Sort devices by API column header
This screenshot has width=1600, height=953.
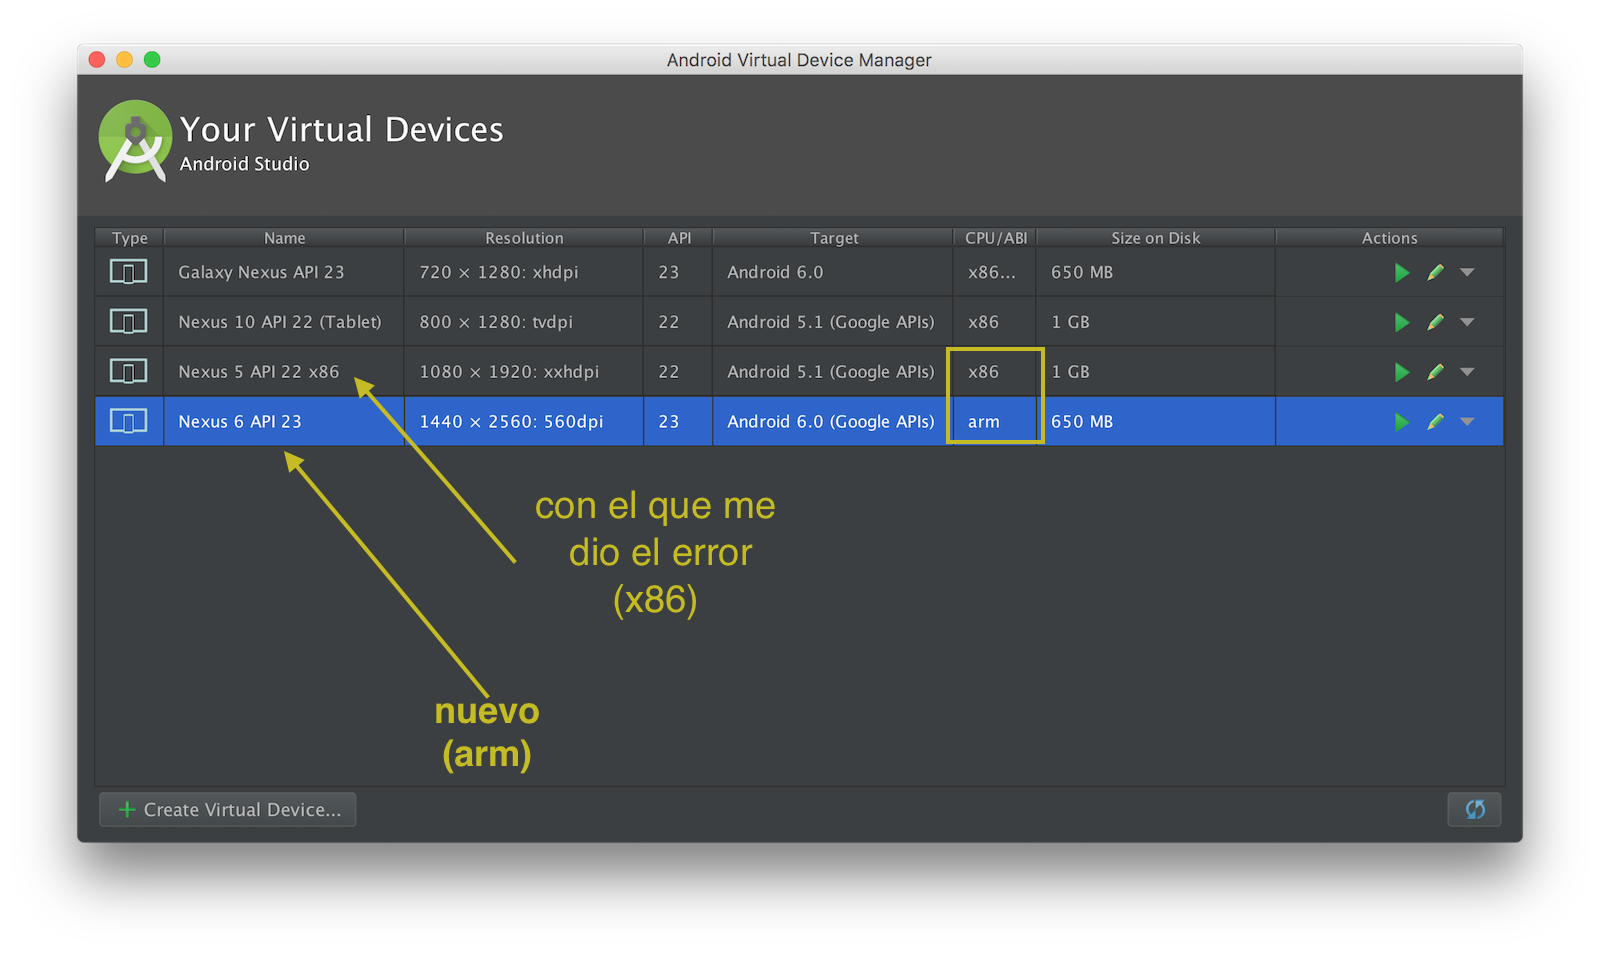(x=679, y=238)
